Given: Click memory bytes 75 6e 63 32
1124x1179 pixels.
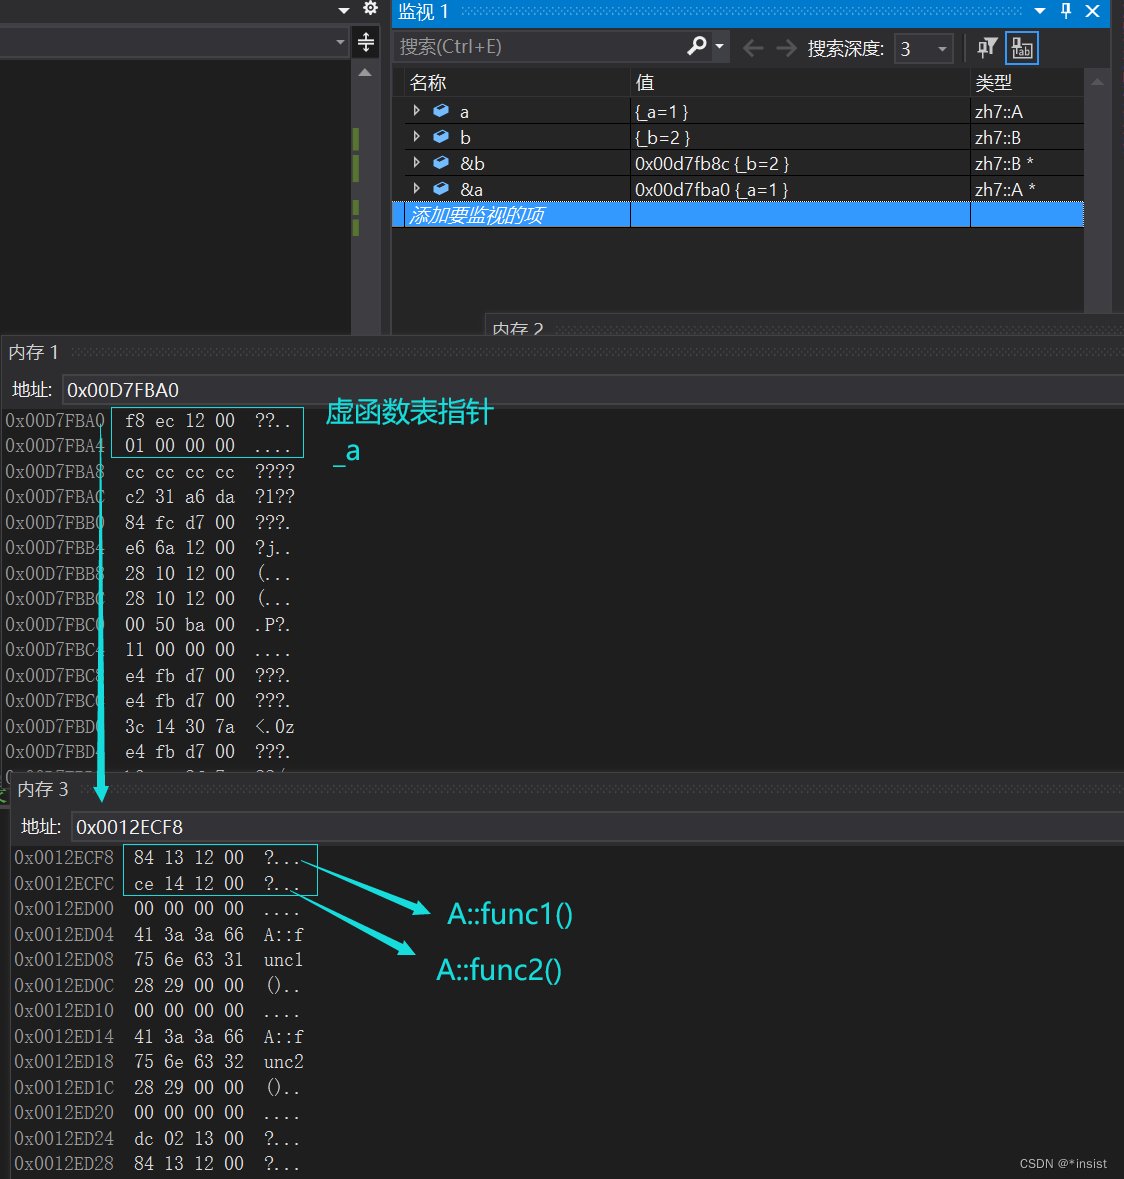Looking at the screenshot, I should coord(189,1062).
